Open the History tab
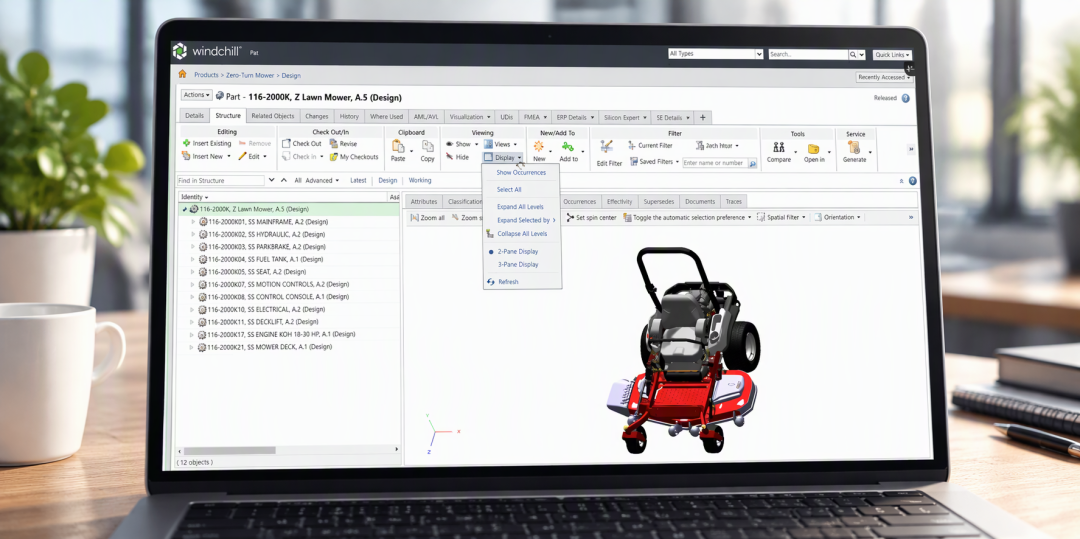This screenshot has height=539, width=1080. tap(349, 117)
